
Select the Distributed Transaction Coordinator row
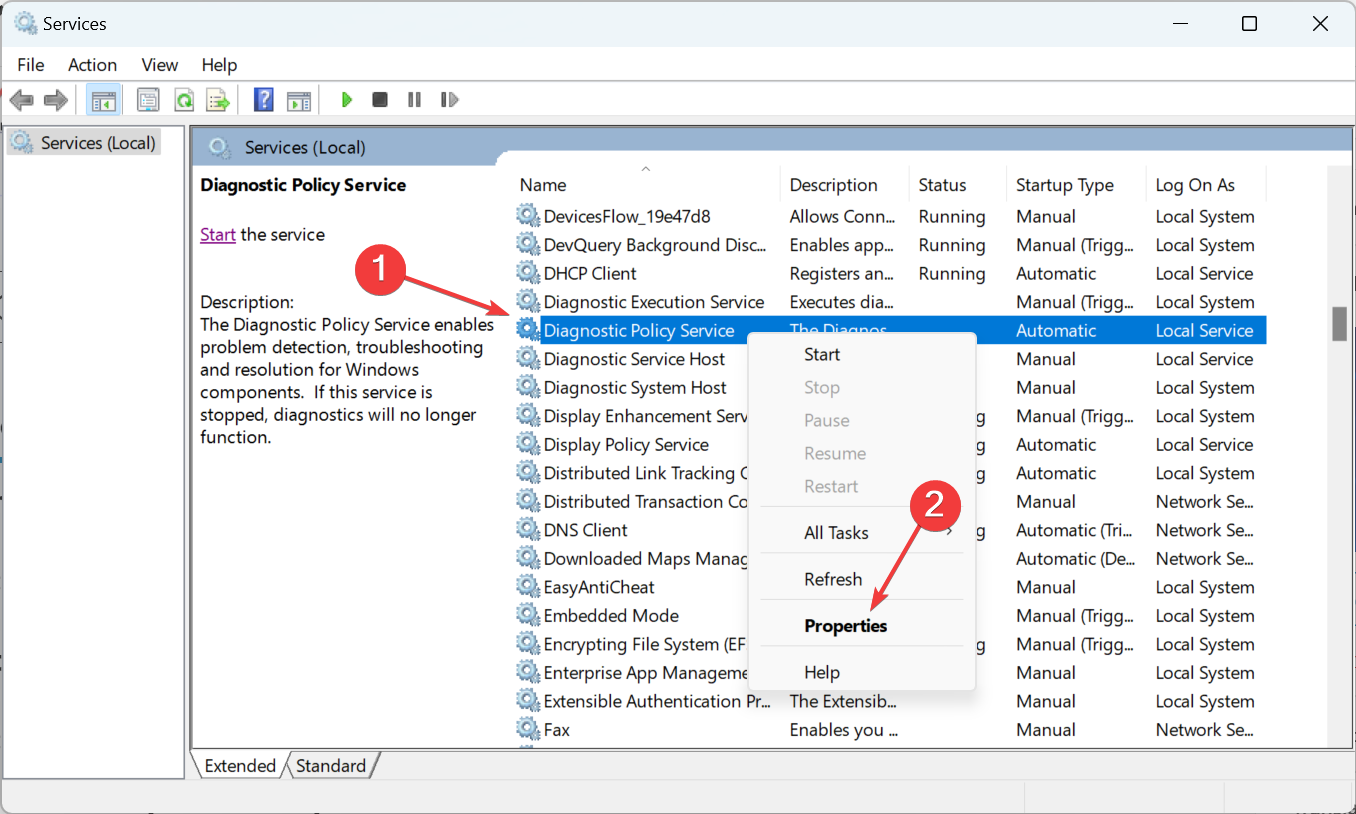890,502
